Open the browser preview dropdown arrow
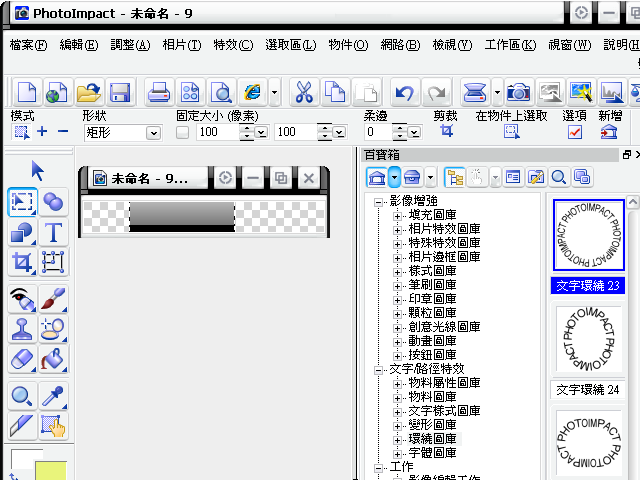This screenshot has width=640, height=480. click(275, 92)
